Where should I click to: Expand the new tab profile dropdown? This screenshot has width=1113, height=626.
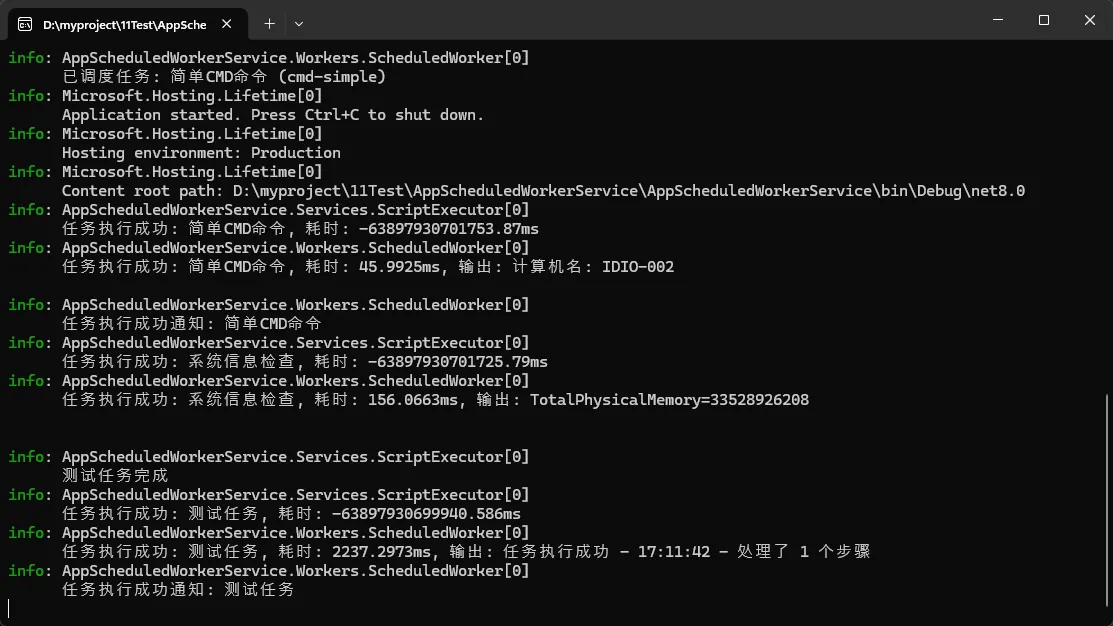[x=298, y=23]
